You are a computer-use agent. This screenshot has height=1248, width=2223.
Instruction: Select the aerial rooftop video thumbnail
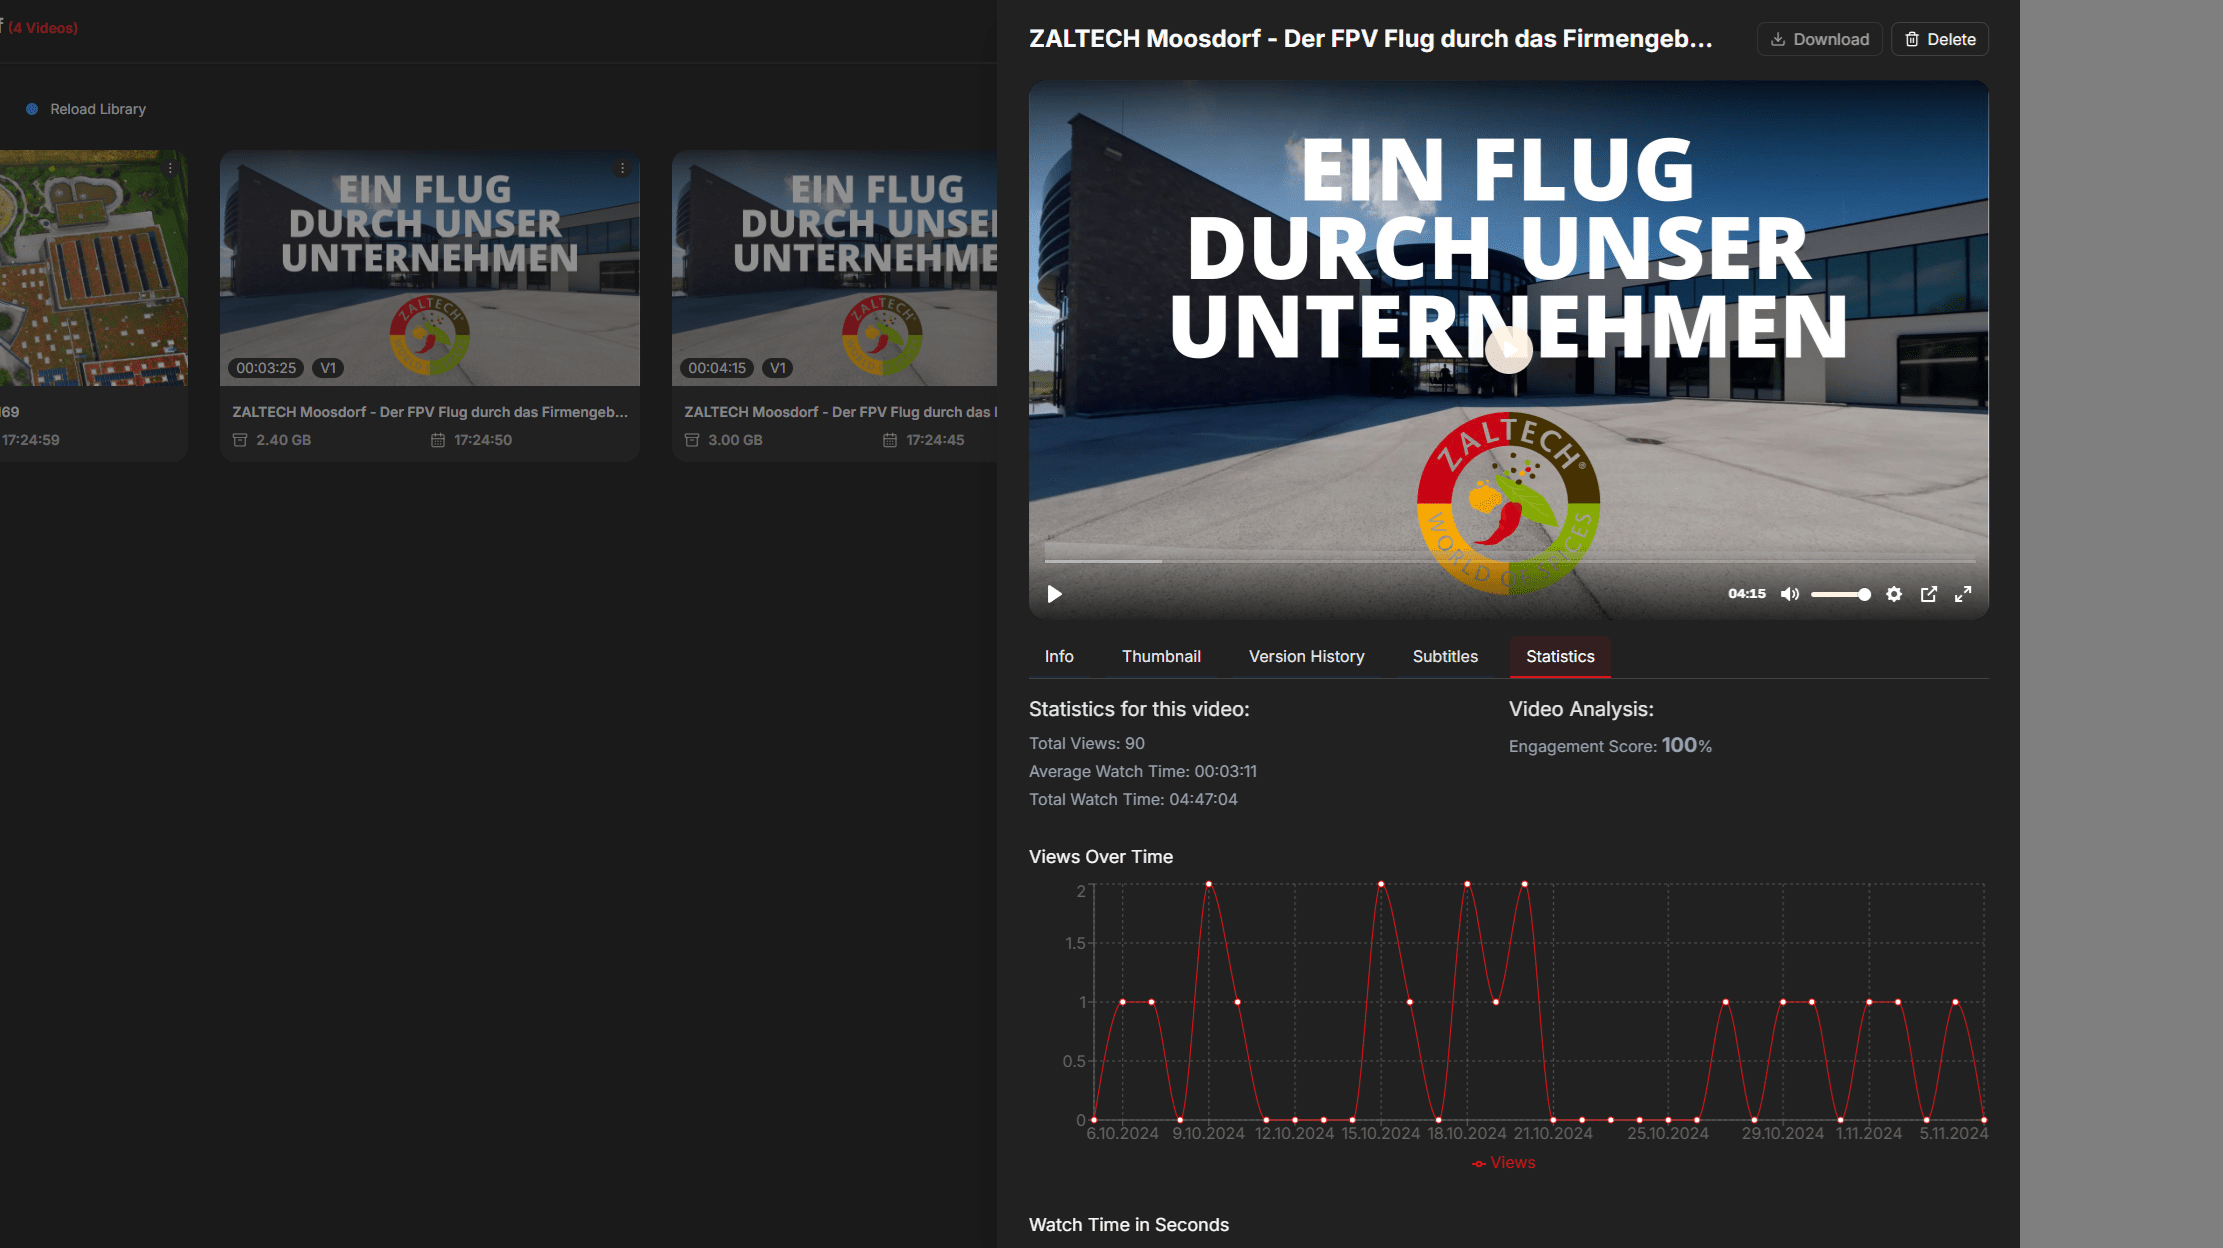93,268
